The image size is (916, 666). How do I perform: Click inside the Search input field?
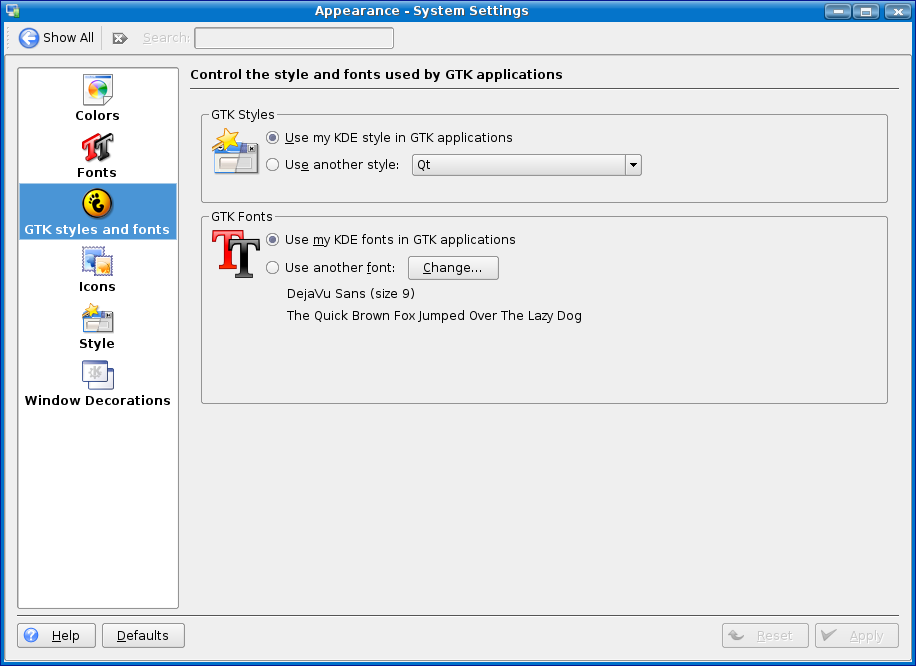click(293, 38)
